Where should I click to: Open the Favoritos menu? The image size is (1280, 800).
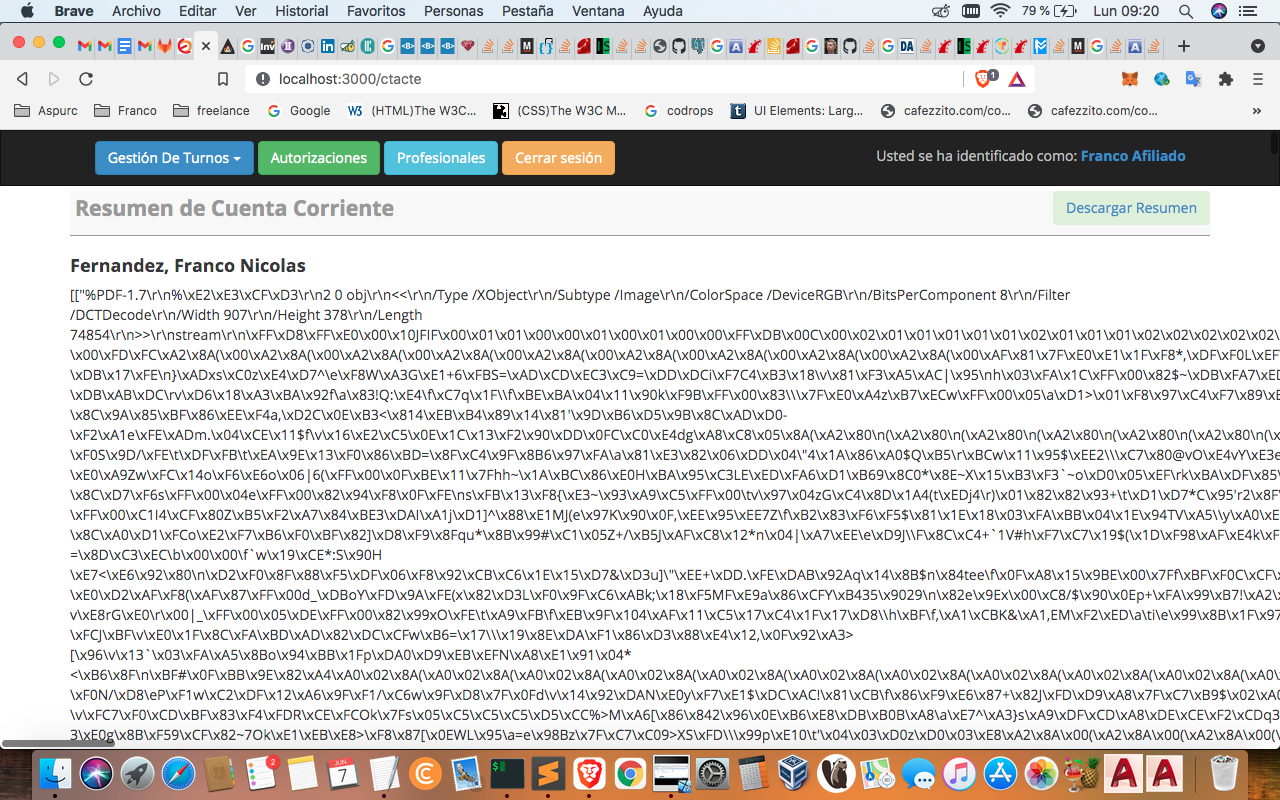click(376, 11)
